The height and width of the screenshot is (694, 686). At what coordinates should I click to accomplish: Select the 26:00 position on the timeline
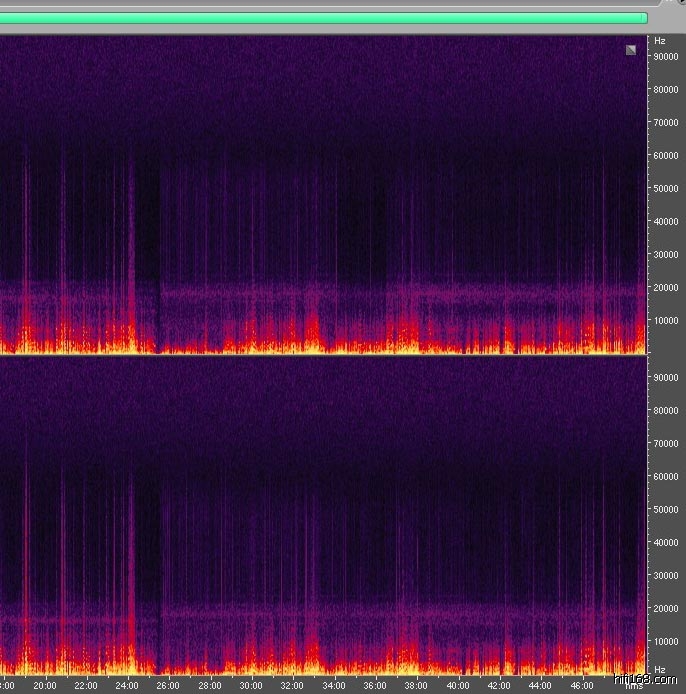[168, 686]
